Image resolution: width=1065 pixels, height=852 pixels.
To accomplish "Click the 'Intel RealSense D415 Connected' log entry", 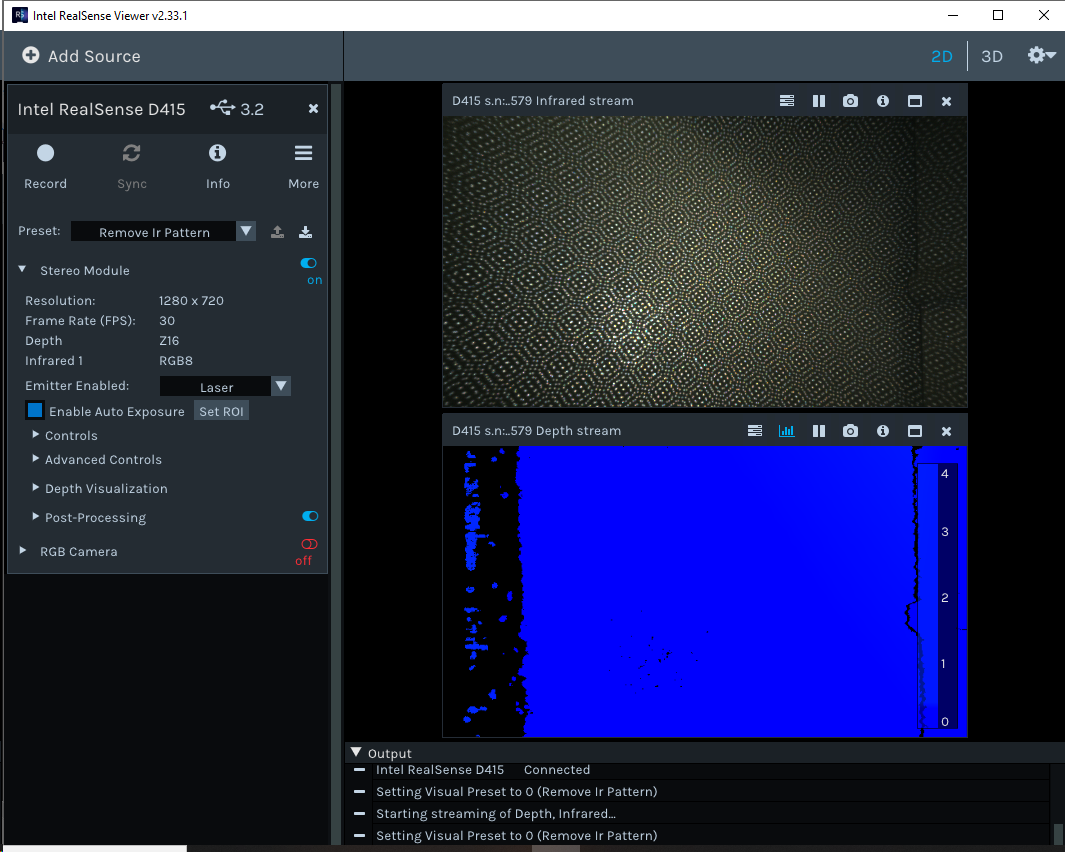I will pos(483,770).
